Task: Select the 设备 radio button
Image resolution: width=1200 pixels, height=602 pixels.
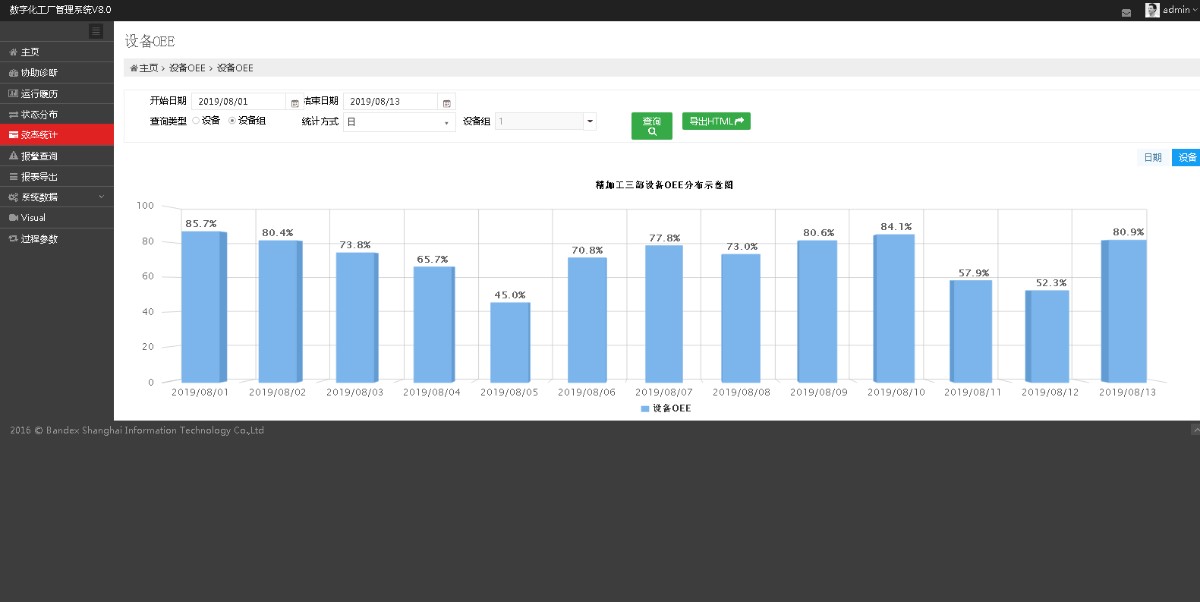Action: 195,120
